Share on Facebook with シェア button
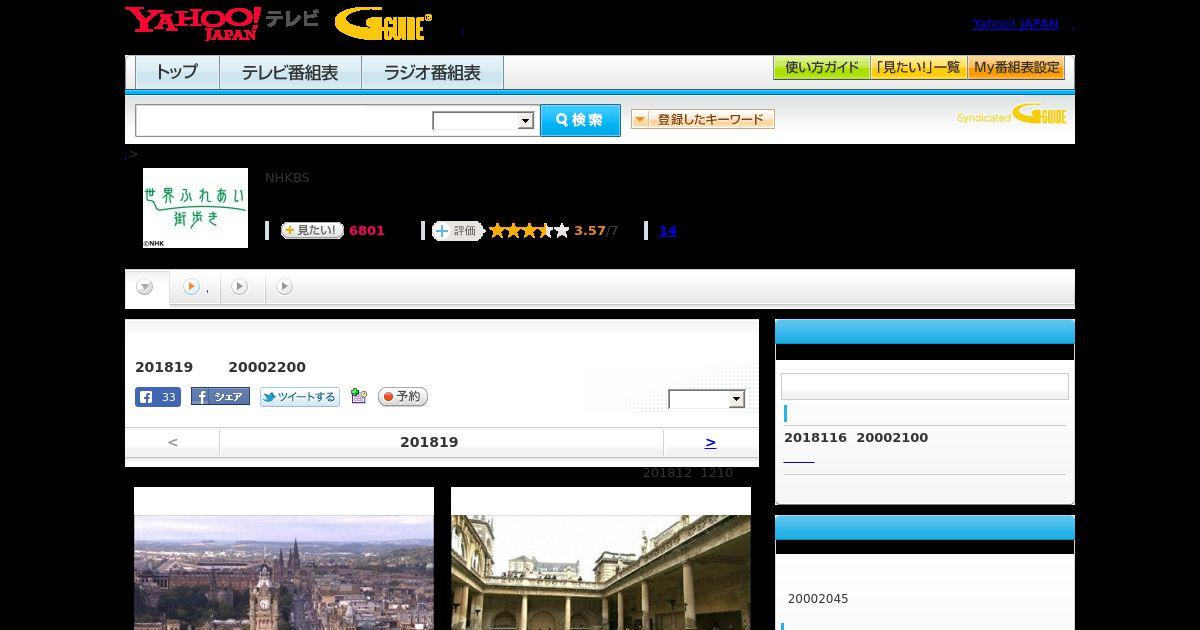 coord(220,397)
